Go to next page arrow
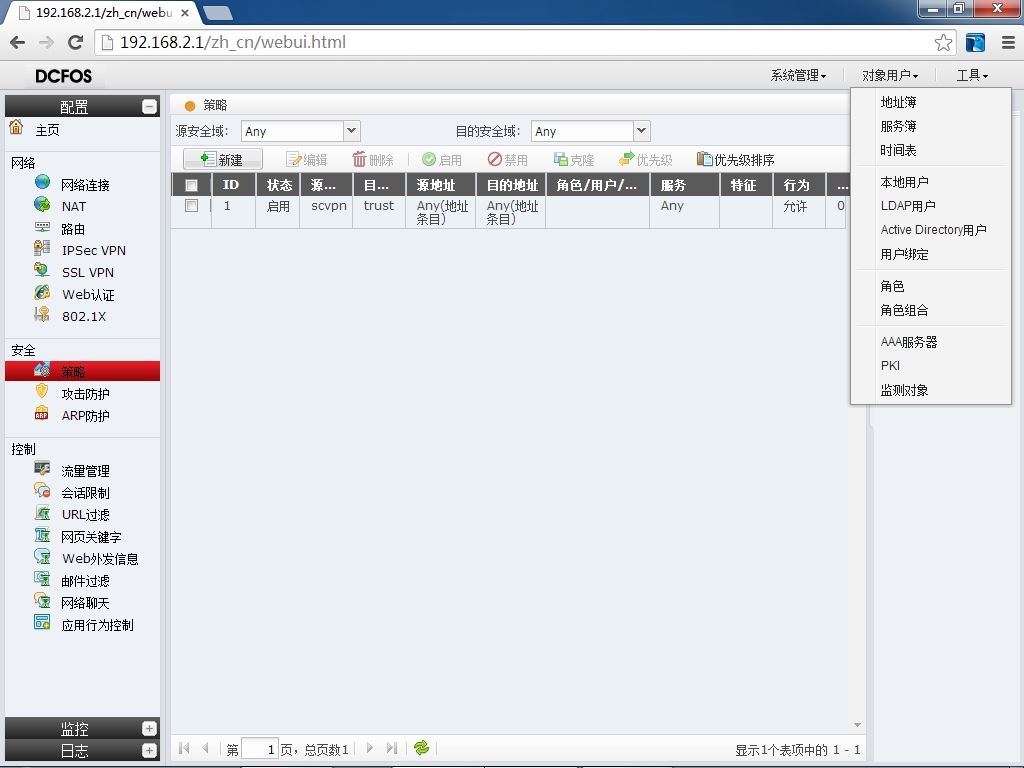 pos(370,748)
